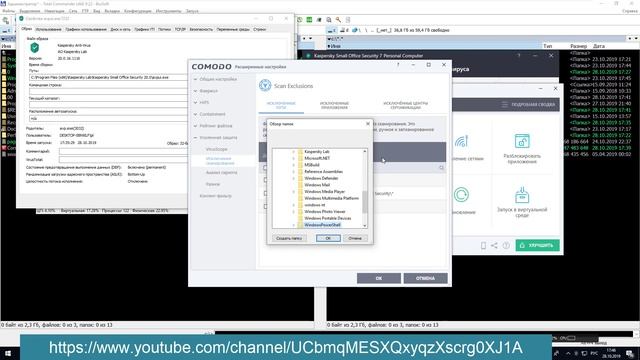The image size is (640, 360).
Task: Open the Windows Start button
Action: point(8,353)
